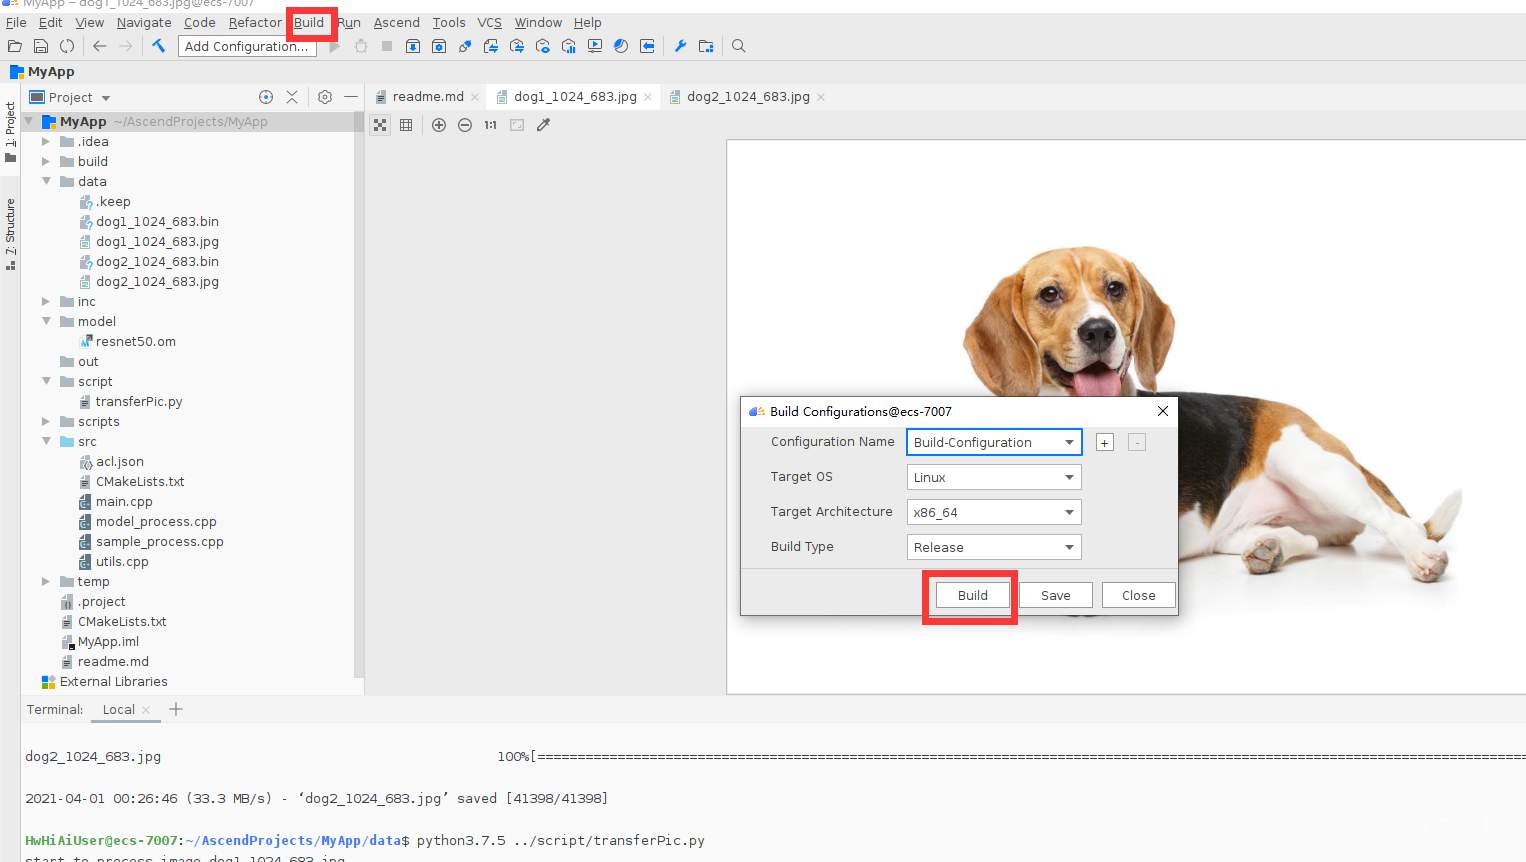Open the Add Configuration box
Image resolution: width=1526 pixels, height=862 pixels.
click(247, 46)
